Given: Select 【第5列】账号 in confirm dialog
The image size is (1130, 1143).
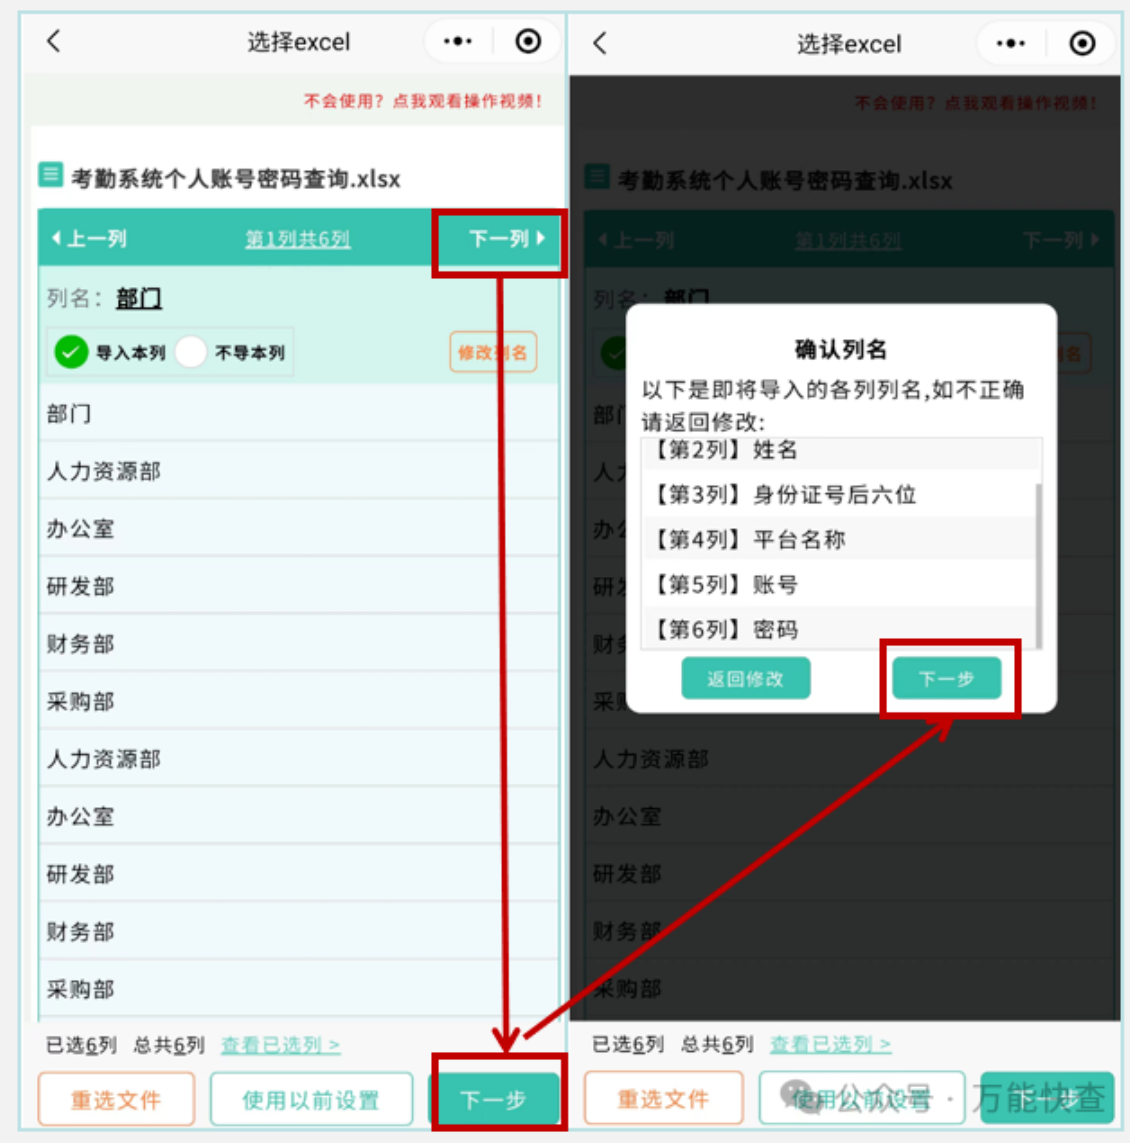Looking at the screenshot, I should [841, 584].
